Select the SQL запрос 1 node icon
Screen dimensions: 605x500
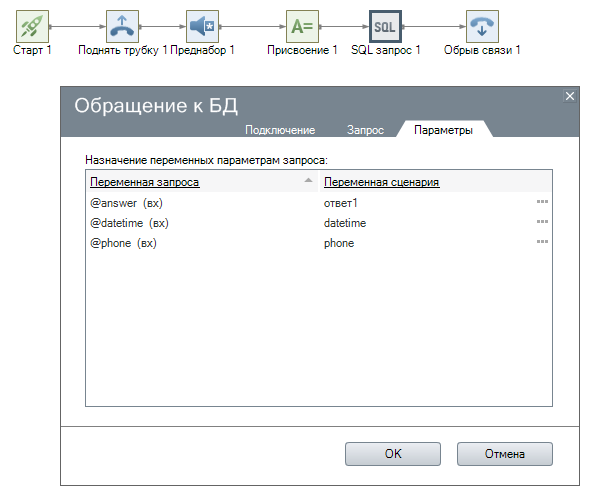tap(385, 25)
